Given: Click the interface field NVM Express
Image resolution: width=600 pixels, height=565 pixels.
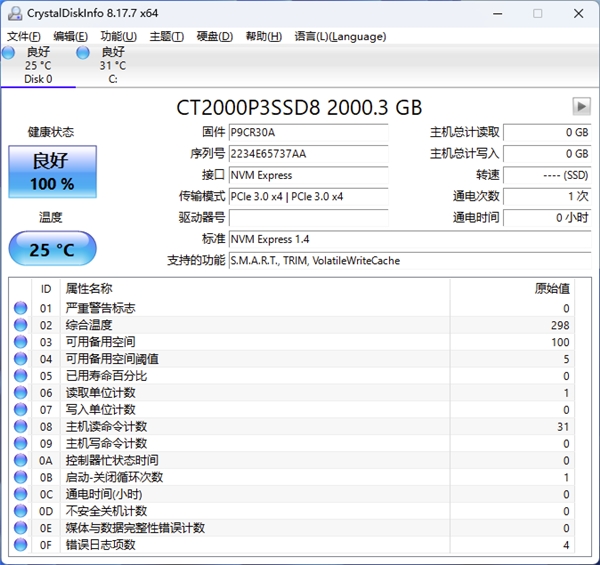Looking at the screenshot, I should tap(308, 175).
